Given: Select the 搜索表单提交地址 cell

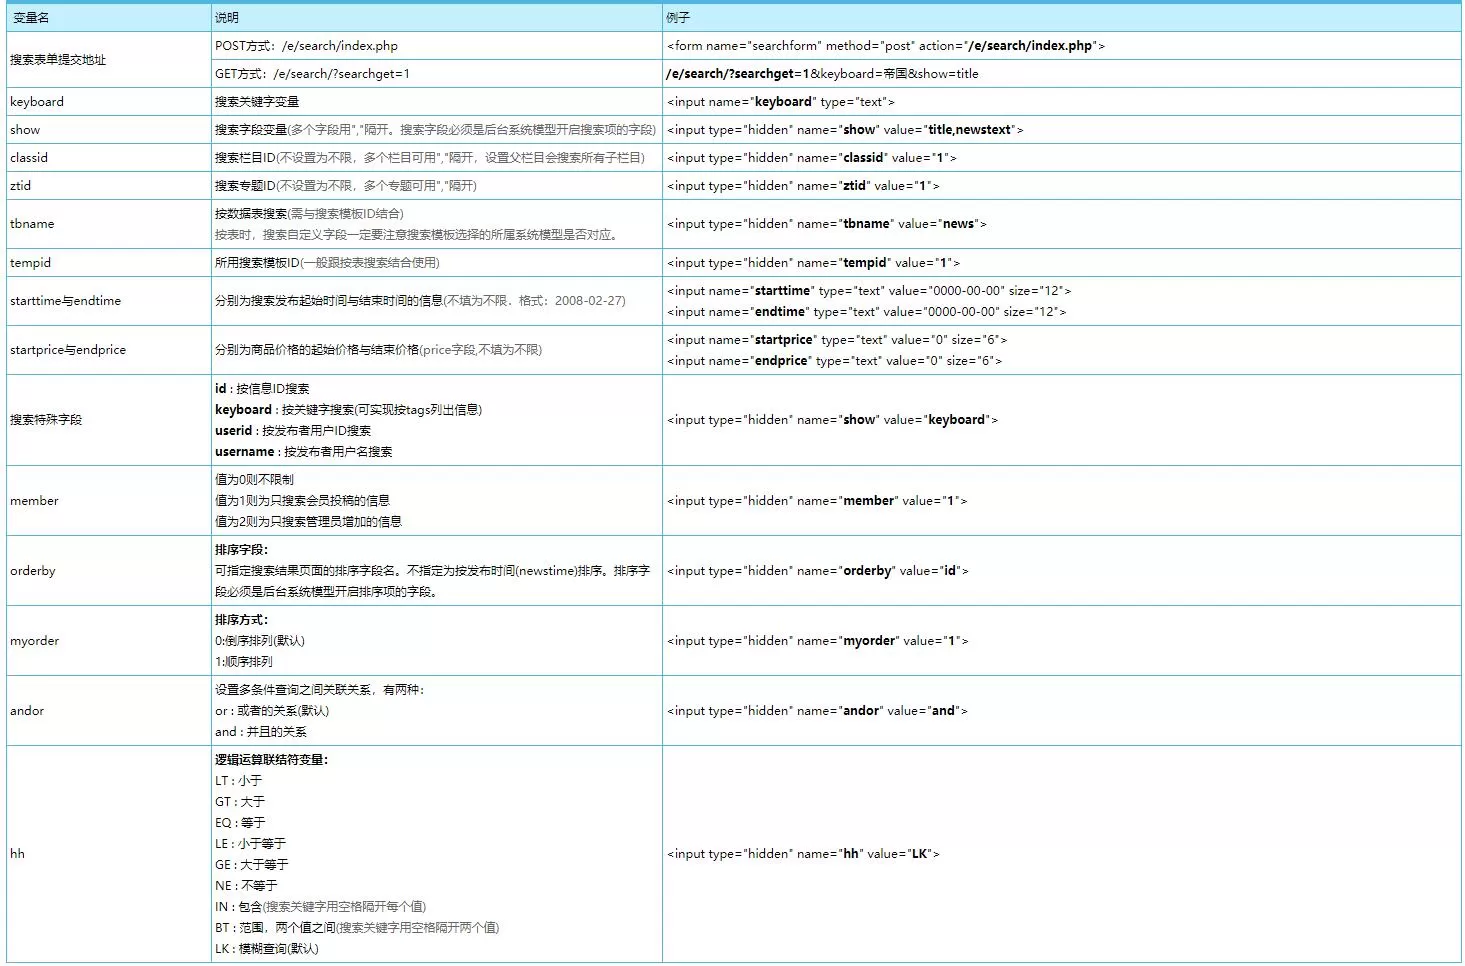Looking at the screenshot, I should click(108, 60).
